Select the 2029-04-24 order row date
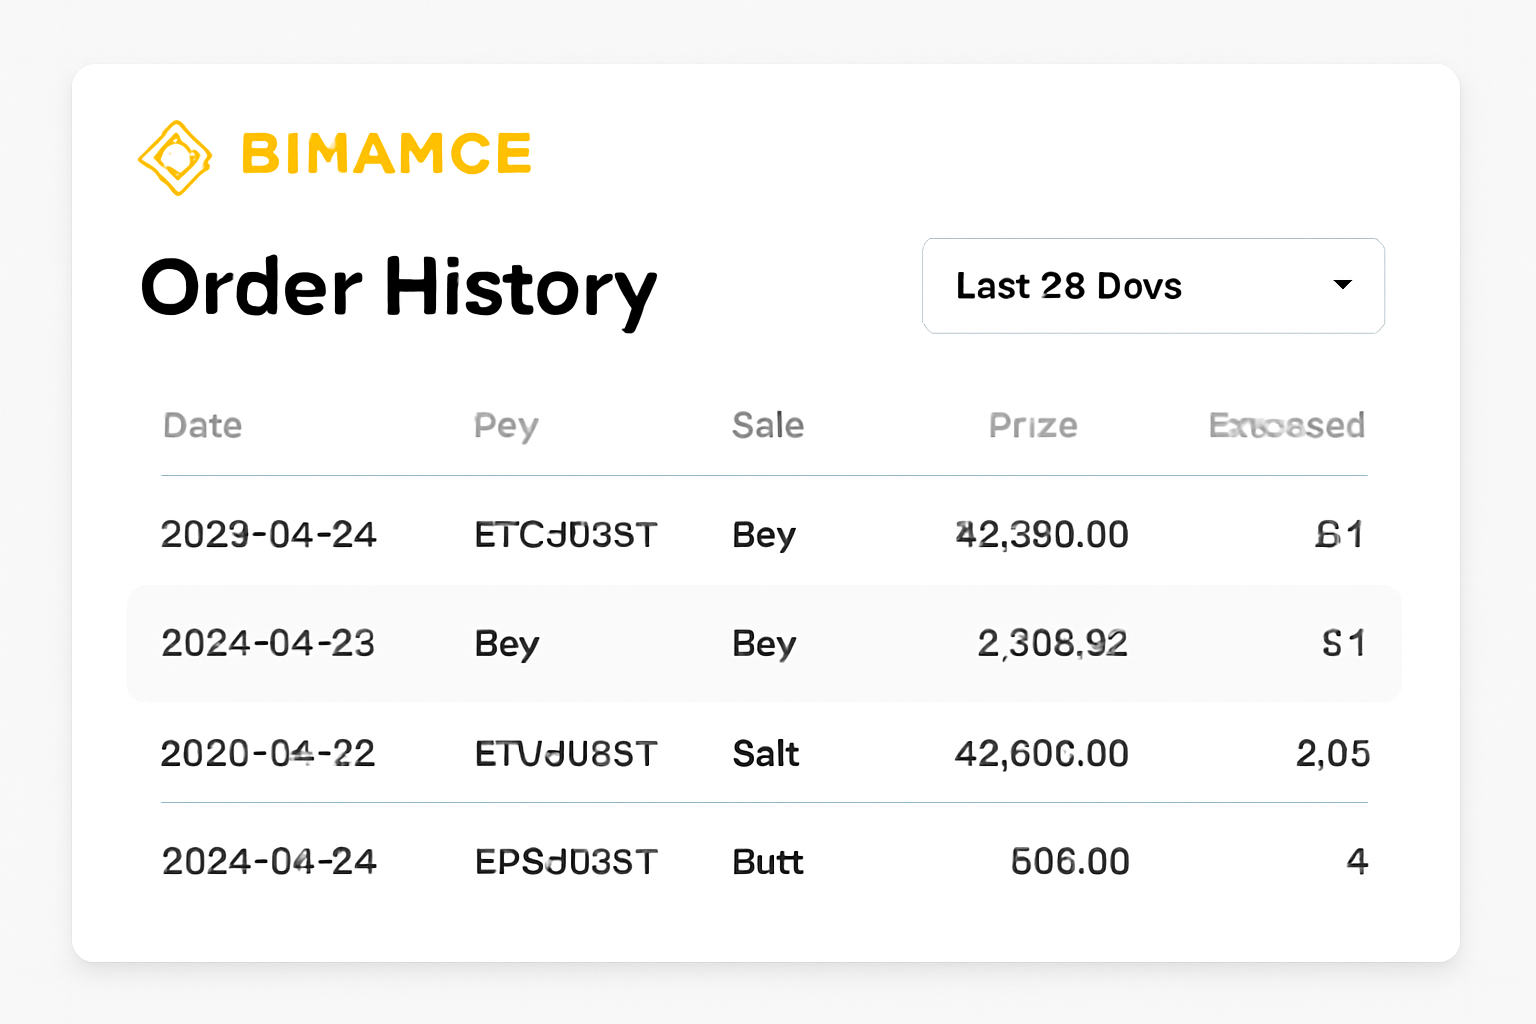 (x=268, y=535)
